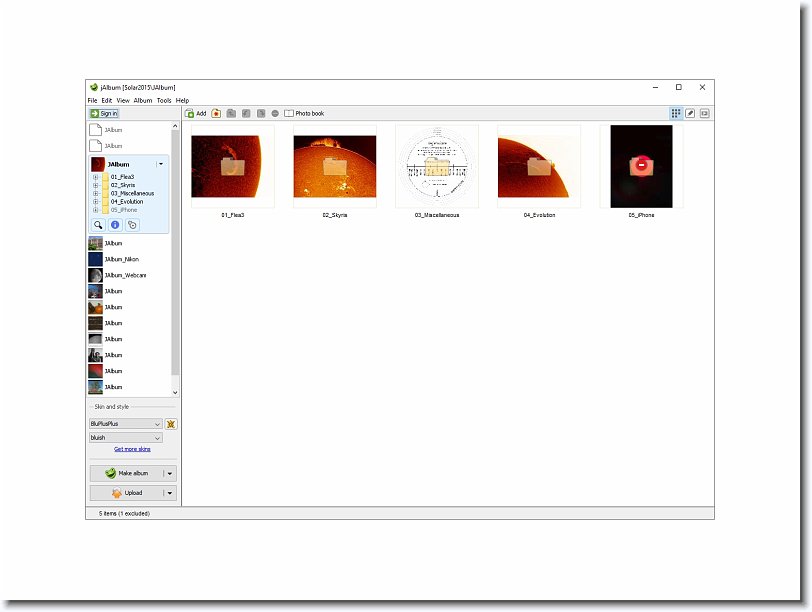Click the blue info icon under project tree
Viewport: 812px width, 612px height.
coord(115,225)
